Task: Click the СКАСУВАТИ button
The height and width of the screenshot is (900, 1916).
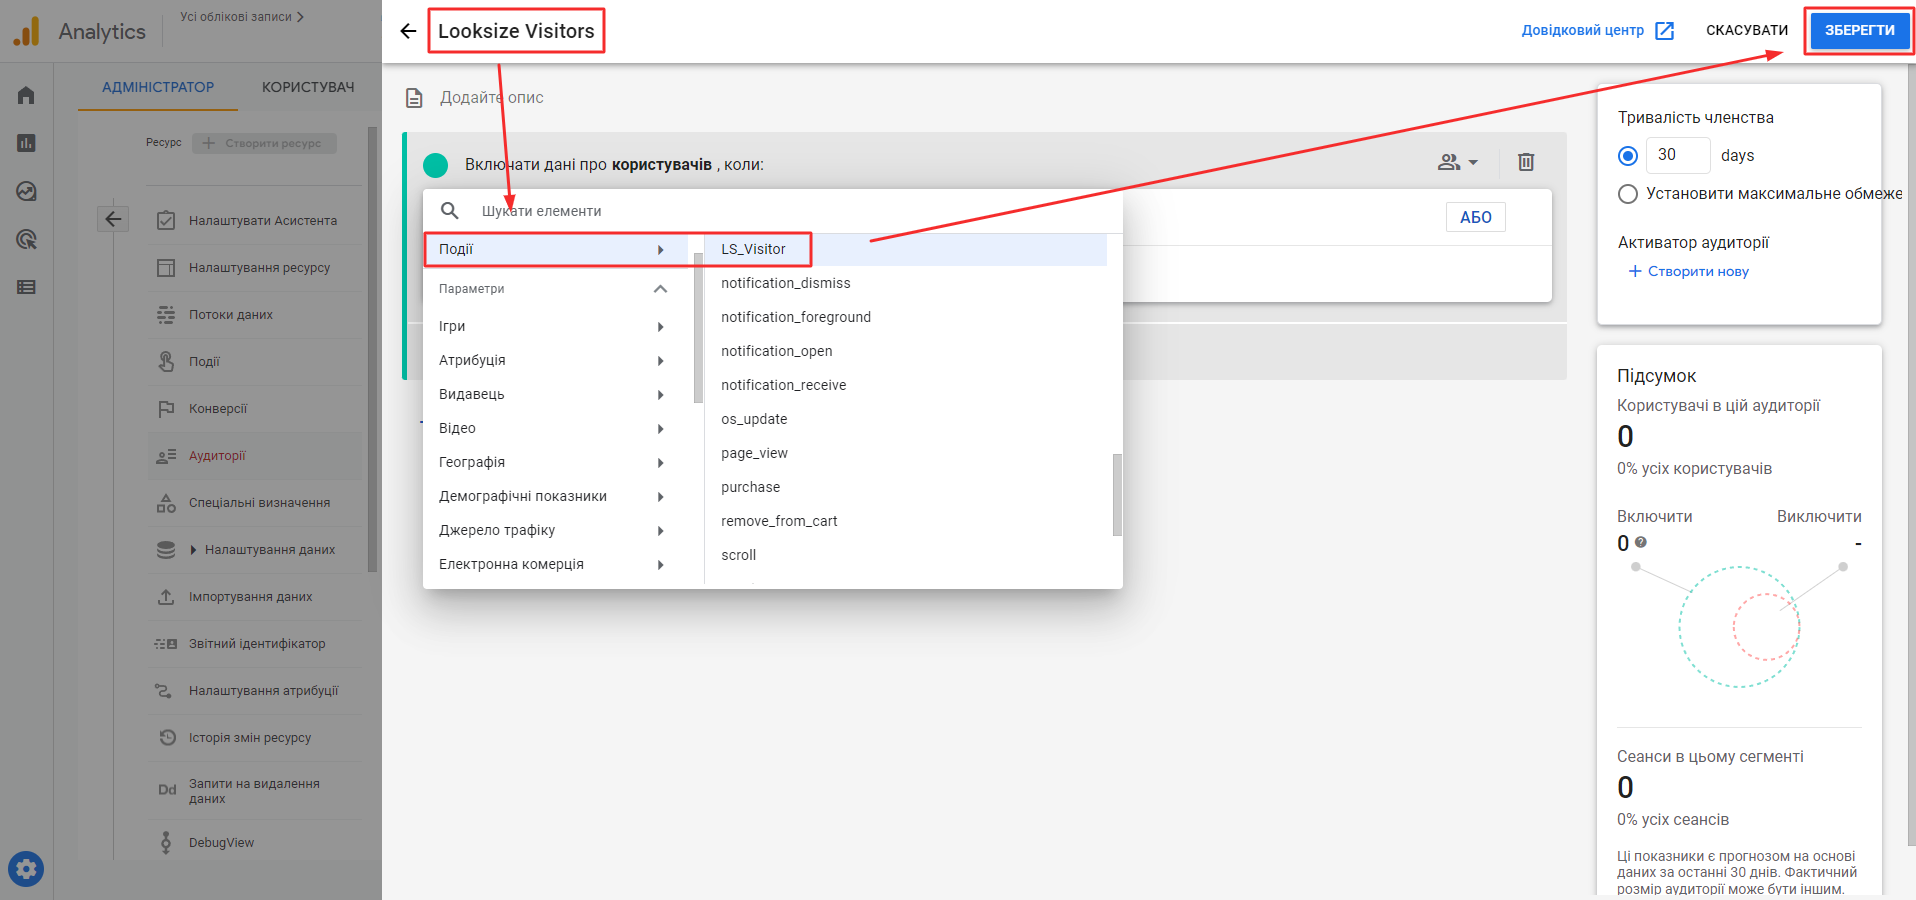Action: (1746, 31)
